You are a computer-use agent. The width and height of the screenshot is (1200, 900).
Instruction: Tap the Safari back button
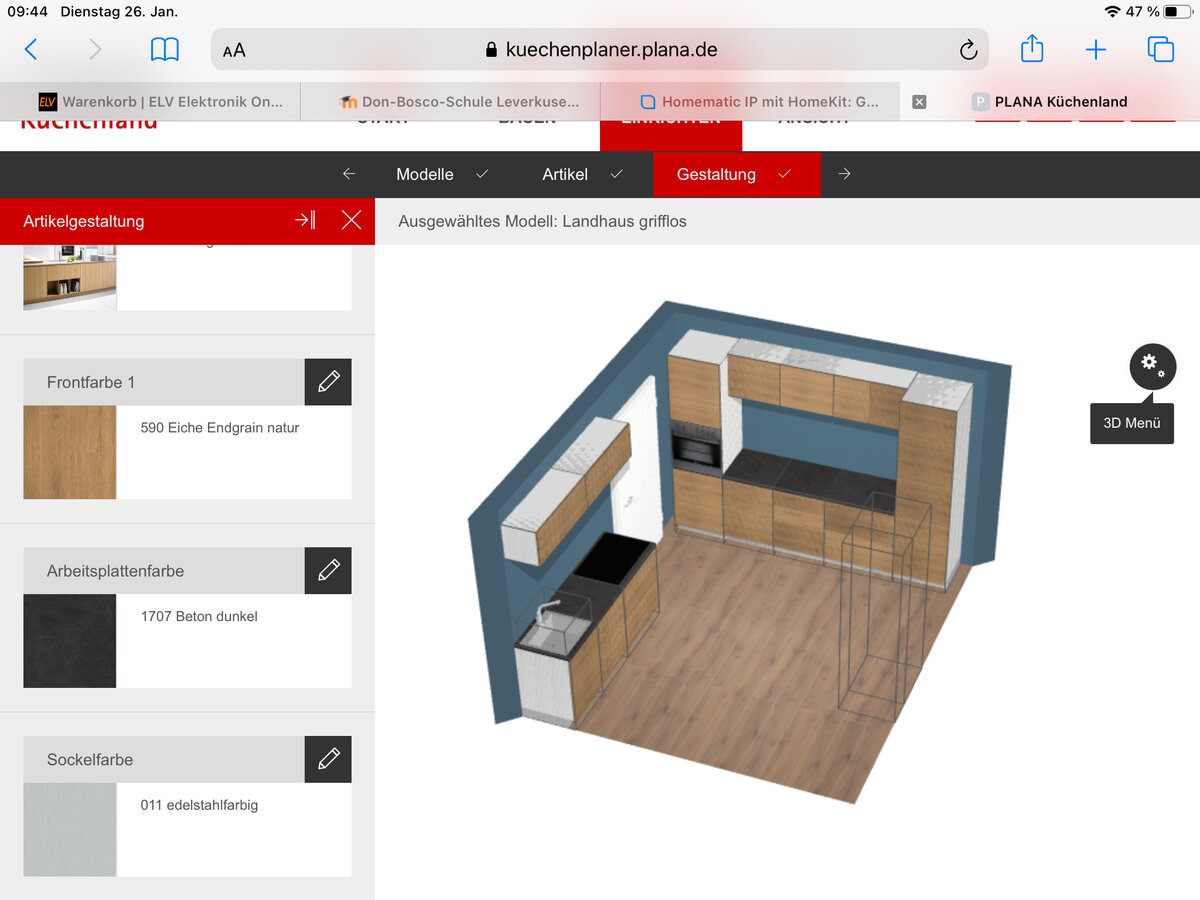(31, 49)
